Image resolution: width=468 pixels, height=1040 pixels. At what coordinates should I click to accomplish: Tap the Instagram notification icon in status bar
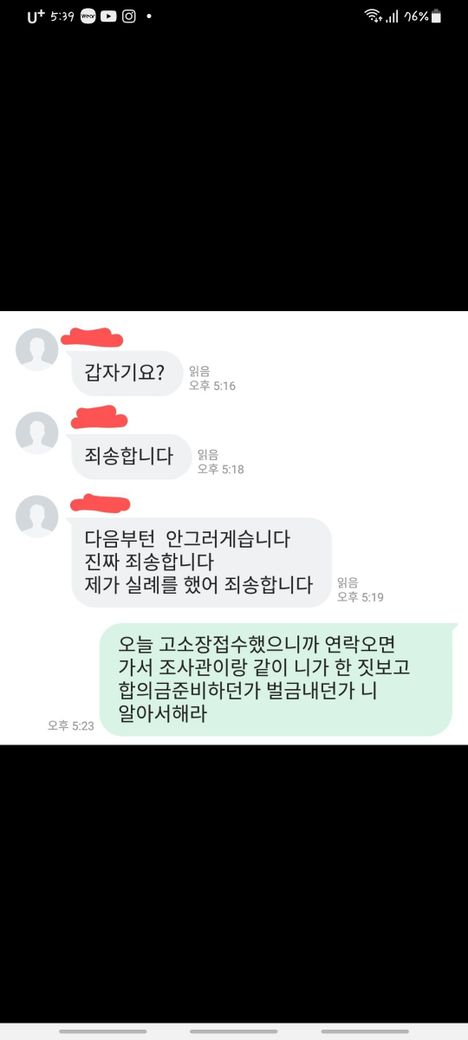coord(129,17)
